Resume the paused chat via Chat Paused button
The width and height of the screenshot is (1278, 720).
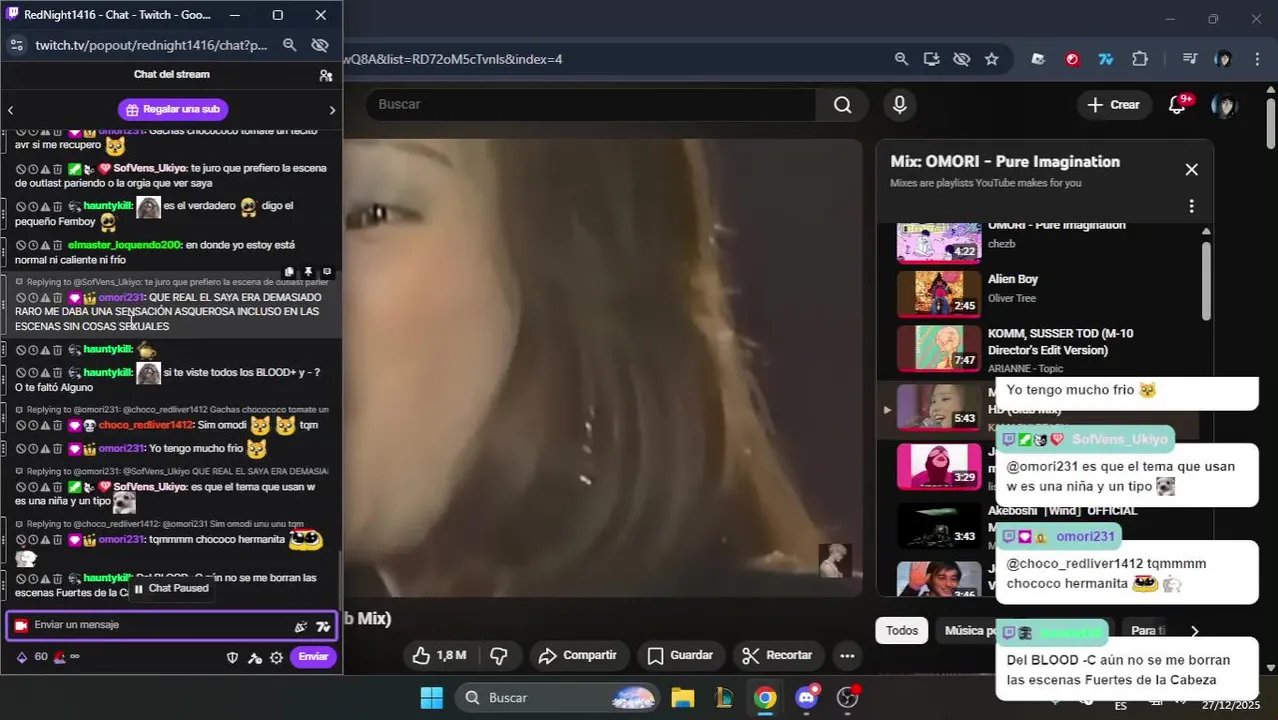tap(171, 588)
